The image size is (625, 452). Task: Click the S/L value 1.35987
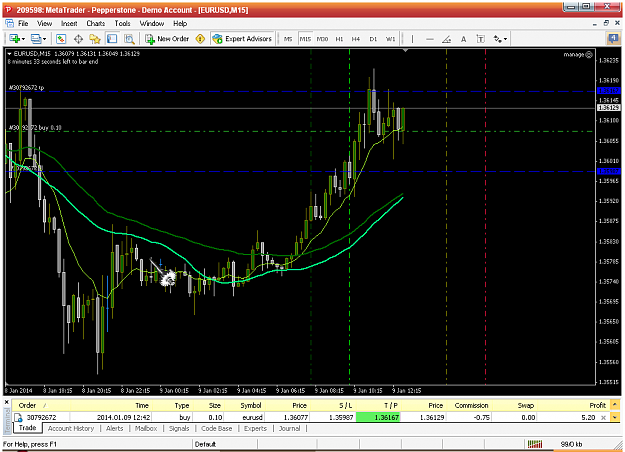340,417
